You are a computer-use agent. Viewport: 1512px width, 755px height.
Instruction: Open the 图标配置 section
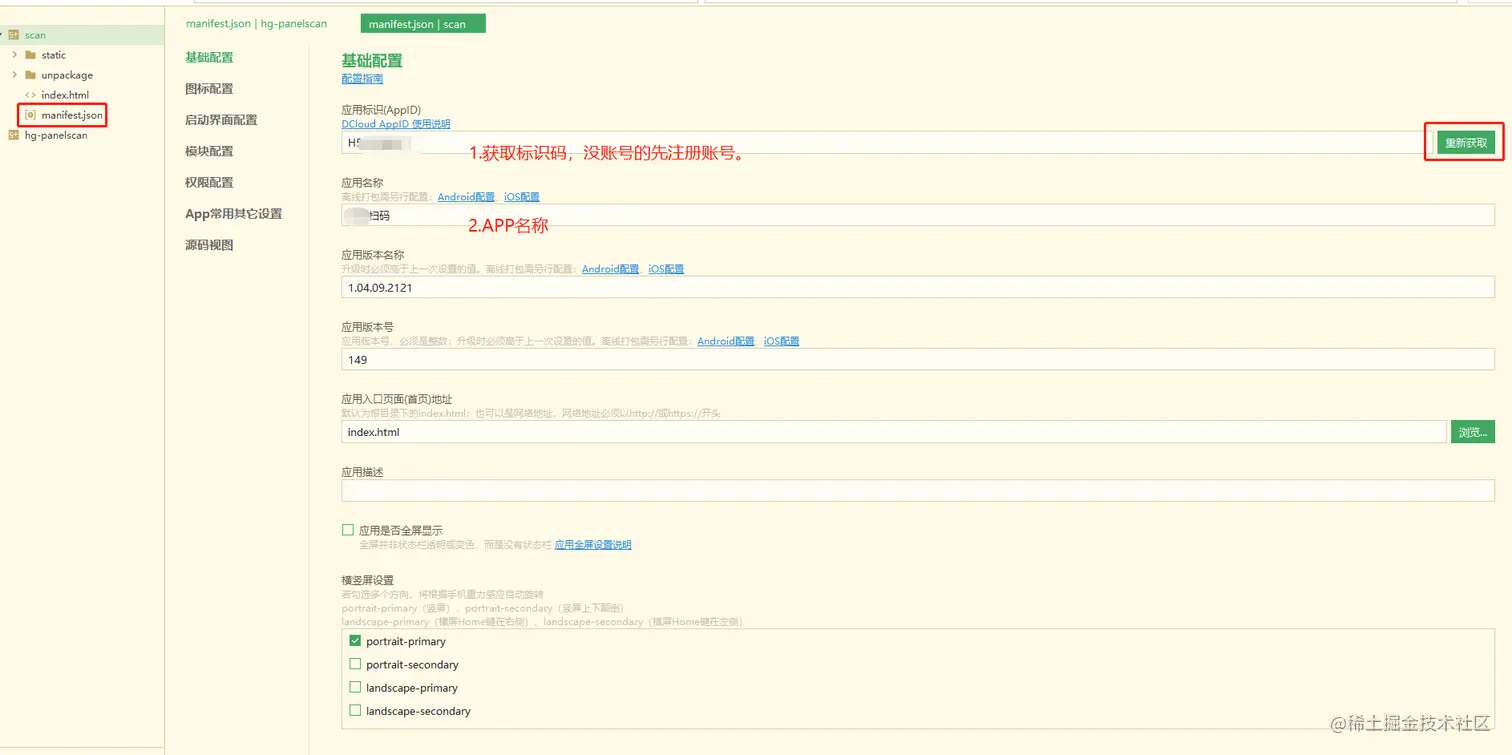pos(209,88)
